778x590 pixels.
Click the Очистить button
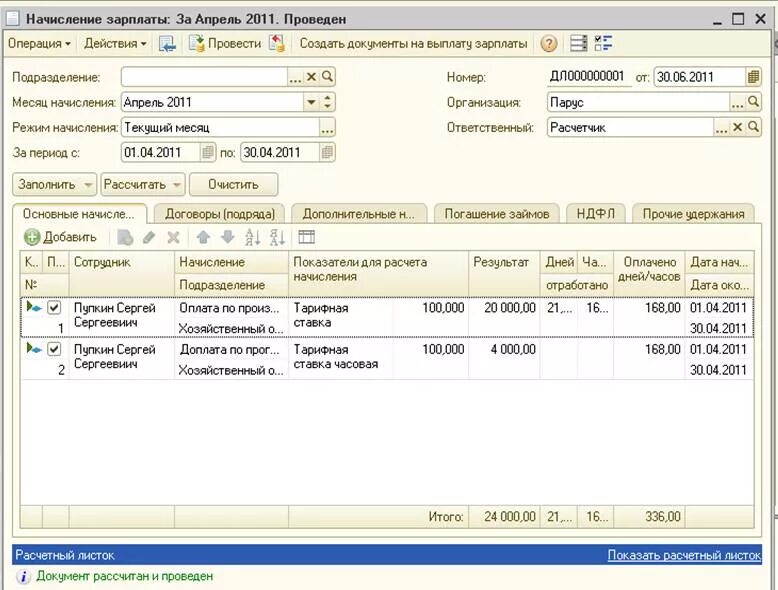(233, 185)
